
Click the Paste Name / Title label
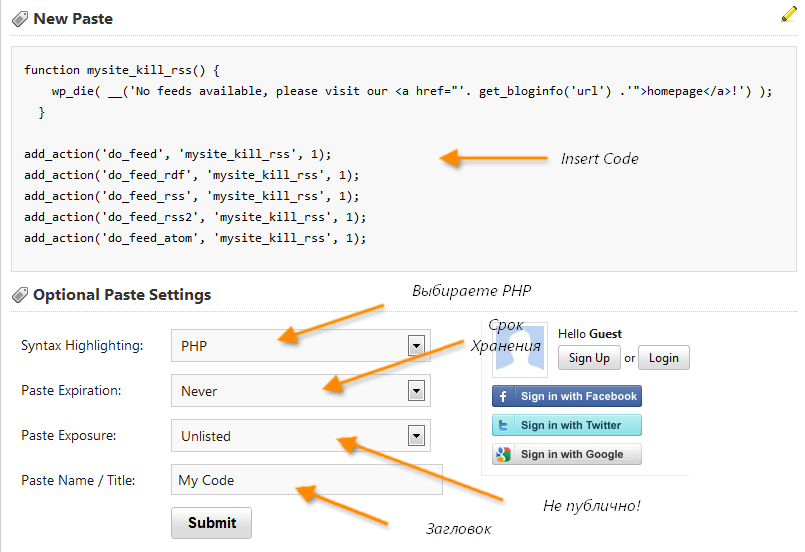point(78,481)
